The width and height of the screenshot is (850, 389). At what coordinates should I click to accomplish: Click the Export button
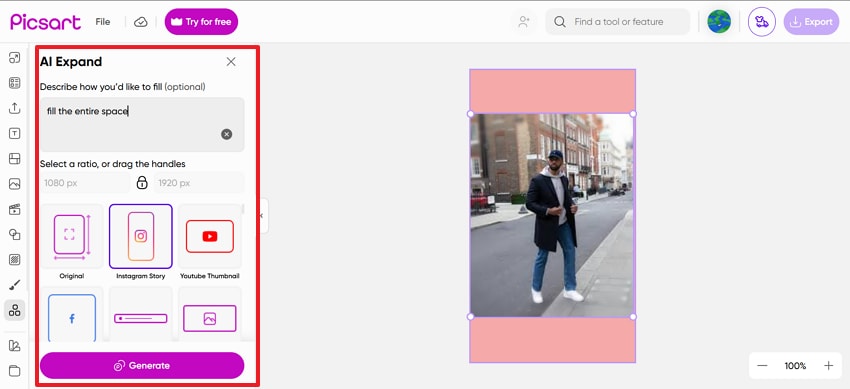tap(811, 22)
